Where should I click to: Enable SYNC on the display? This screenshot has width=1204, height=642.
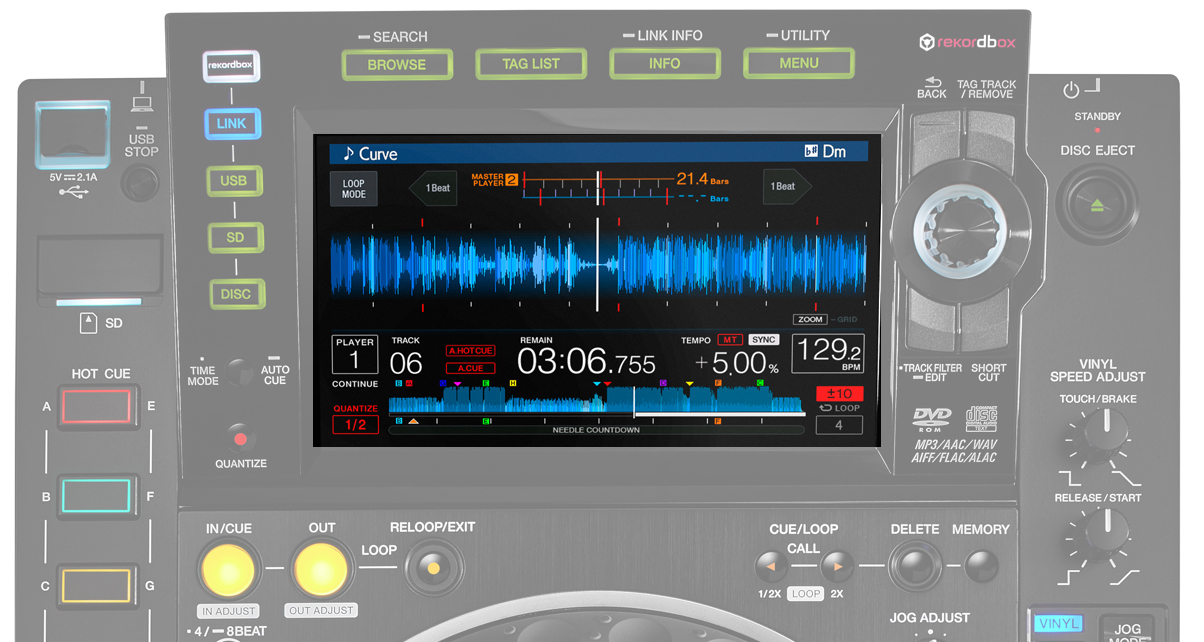763,339
